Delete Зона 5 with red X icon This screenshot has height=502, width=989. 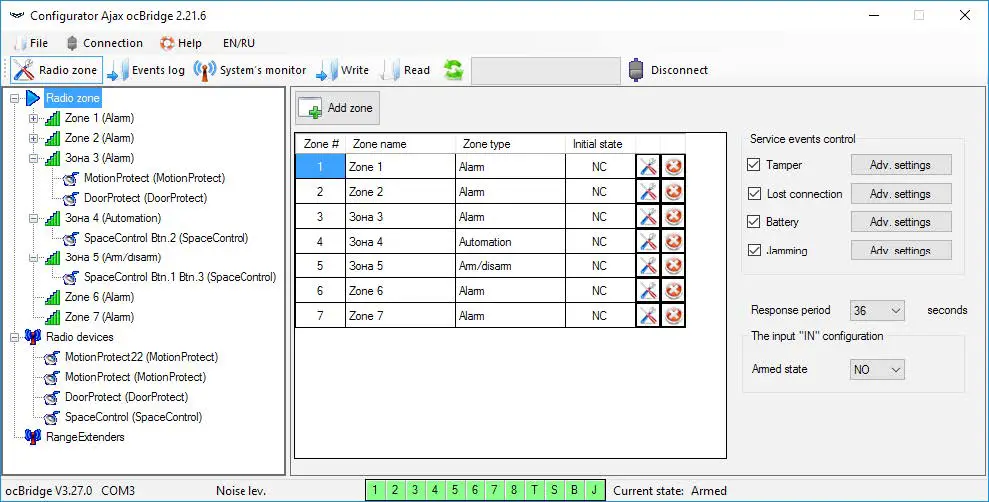(673, 266)
